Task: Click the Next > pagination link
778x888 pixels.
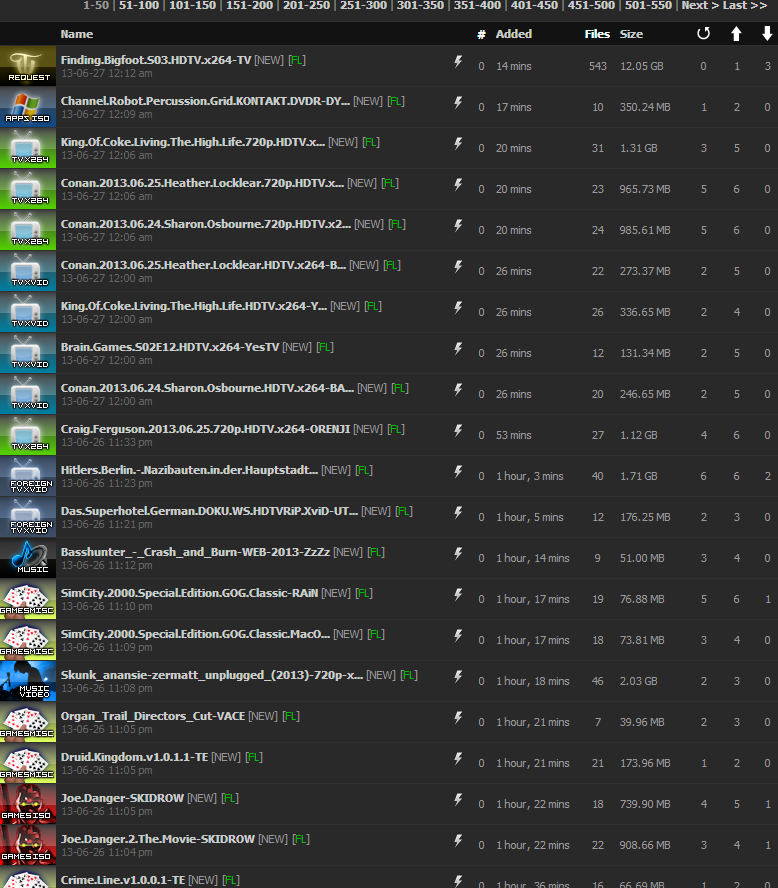Action: click(x=700, y=5)
